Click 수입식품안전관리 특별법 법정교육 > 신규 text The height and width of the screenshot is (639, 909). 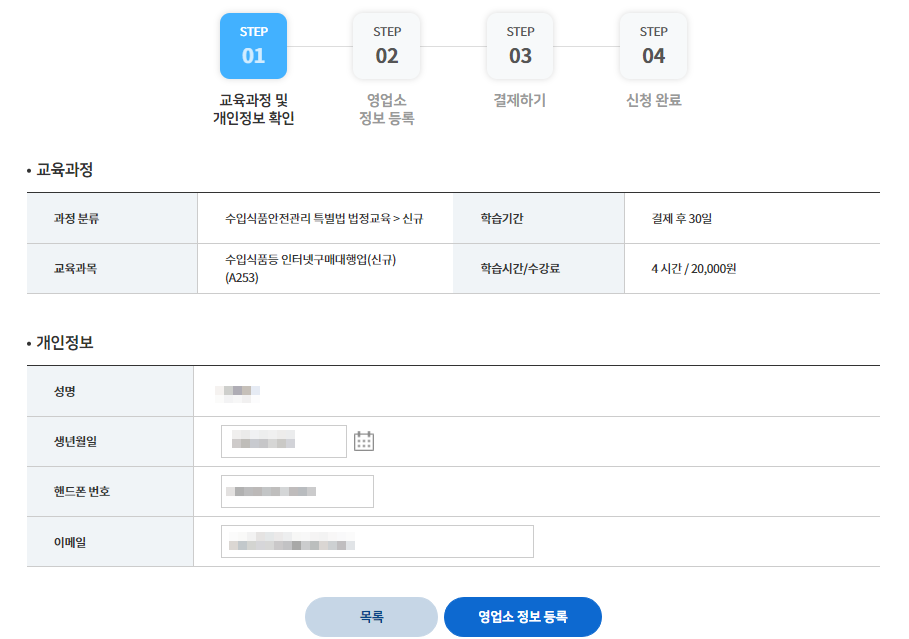coord(324,219)
